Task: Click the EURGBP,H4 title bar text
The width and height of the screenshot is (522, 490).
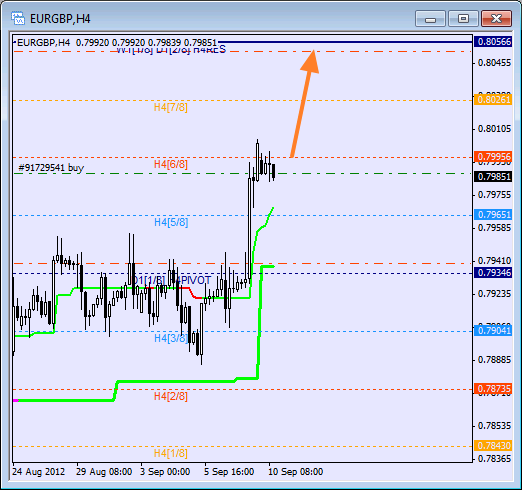Action: click(60, 19)
